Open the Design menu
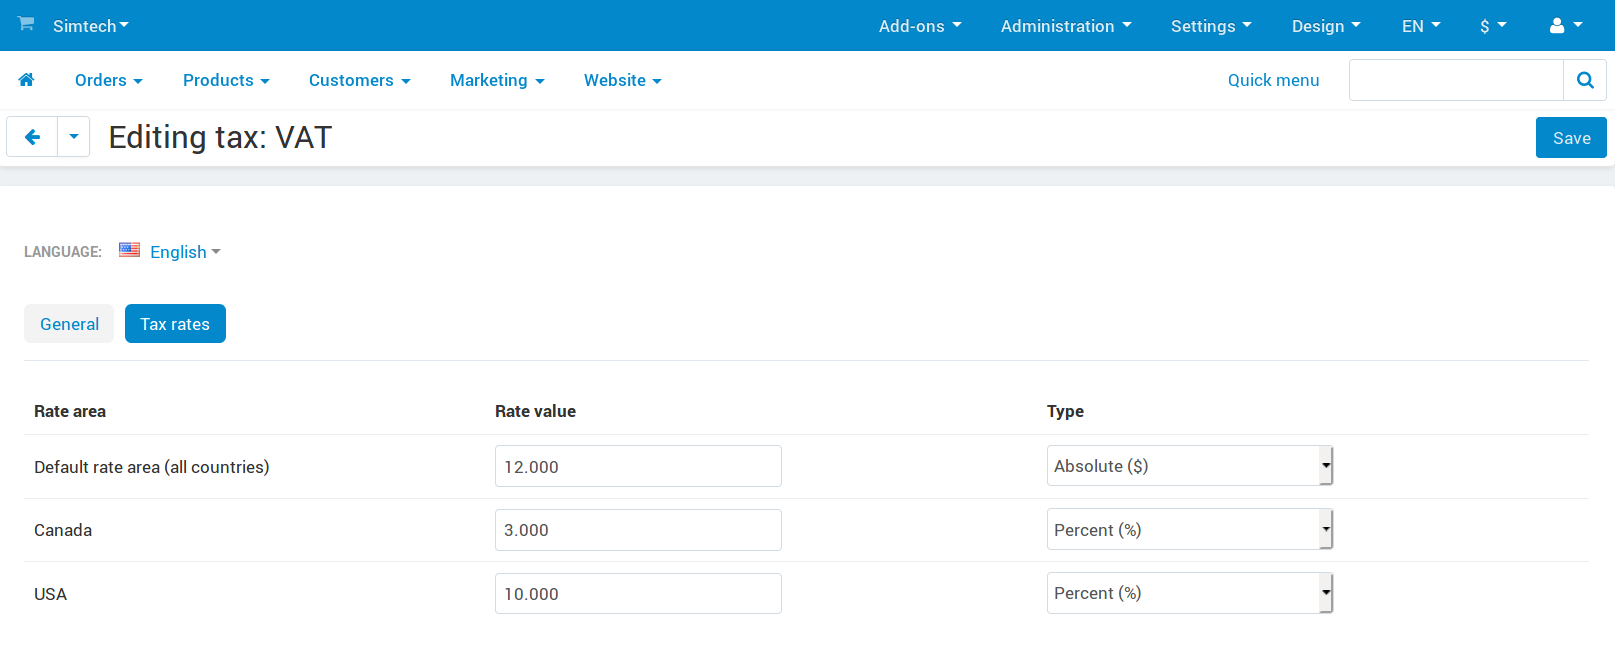This screenshot has height=650, width=1615. pyautogui.click(x=1326, y=26)
